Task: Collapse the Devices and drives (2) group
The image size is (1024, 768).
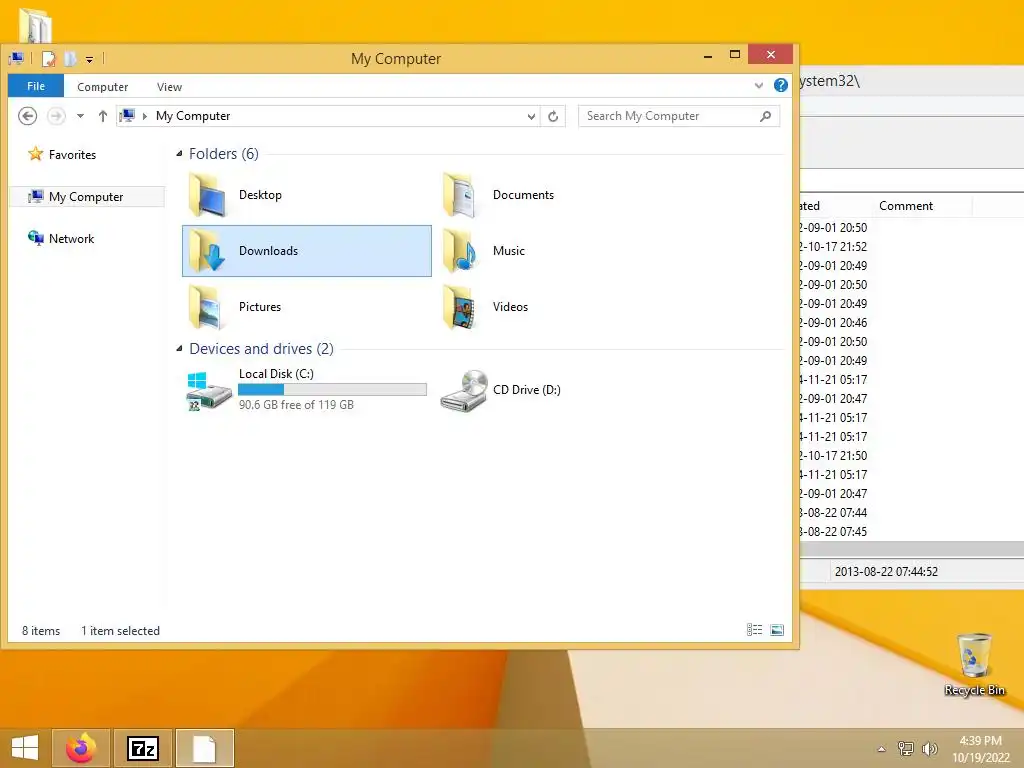Action: (x=180, y=349)
